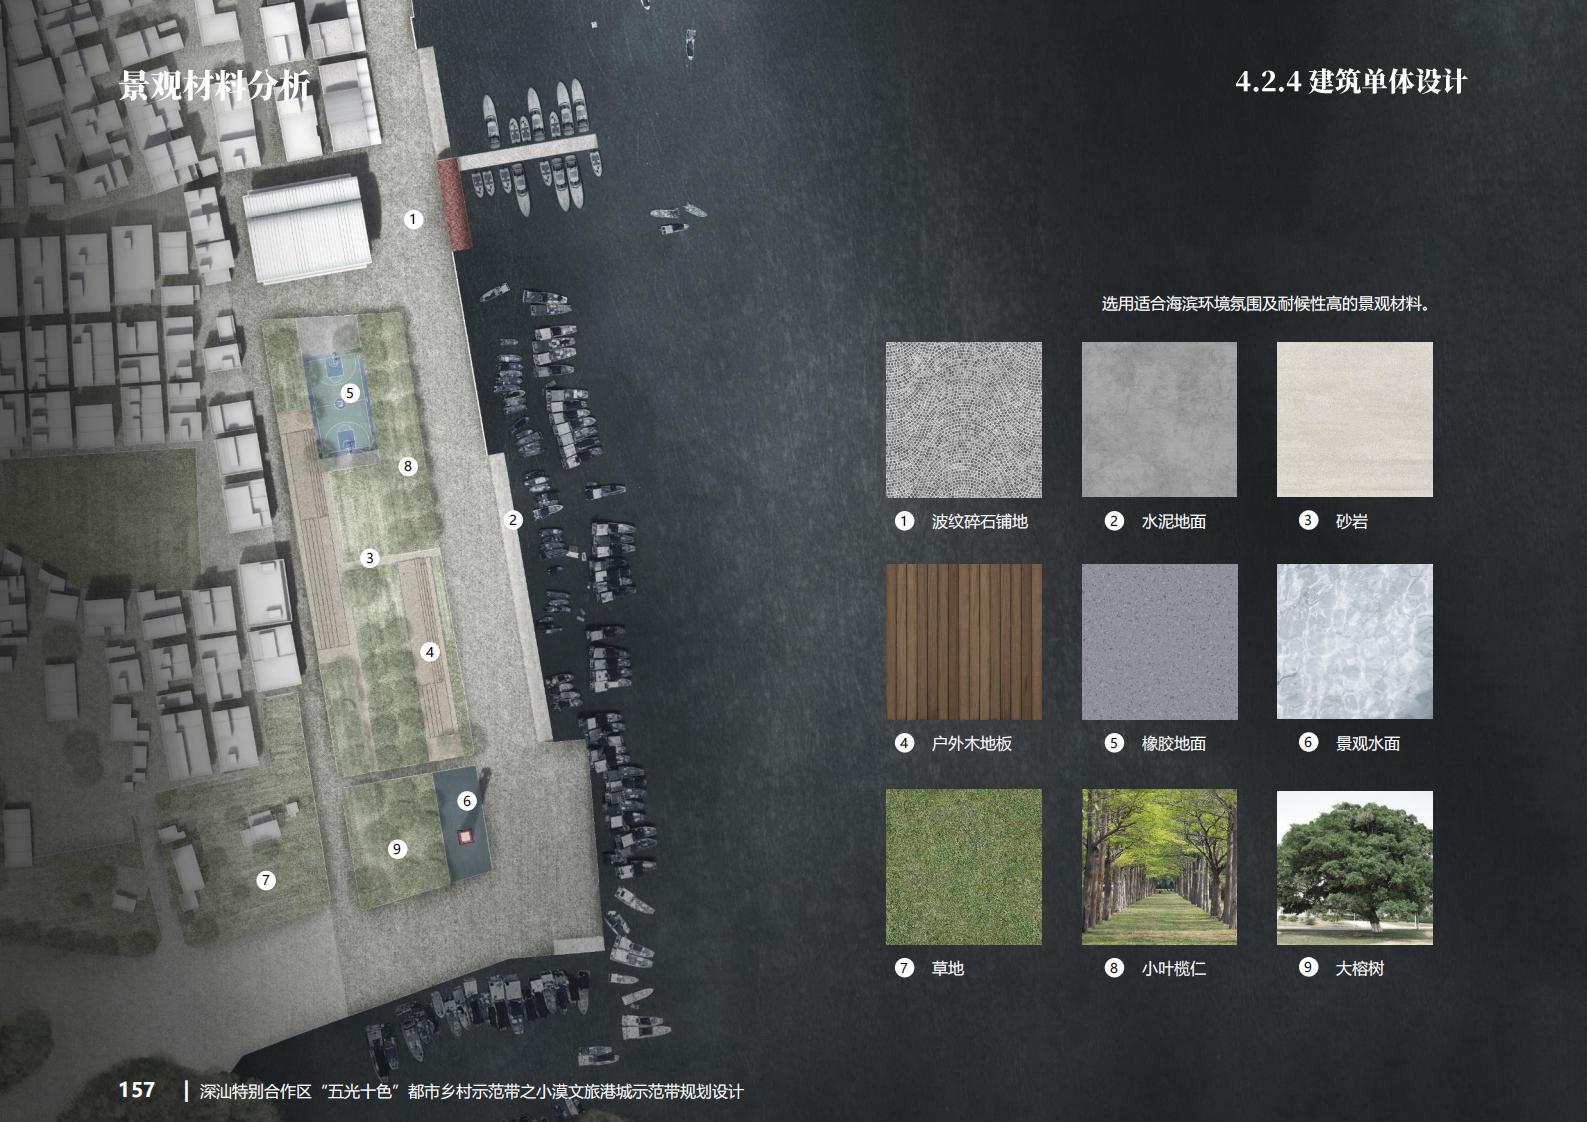This screenshot has width=1587, height=1122.
Task: Click the 4.2.4 建筑单体设计 section title
Action: [1351, 81]
